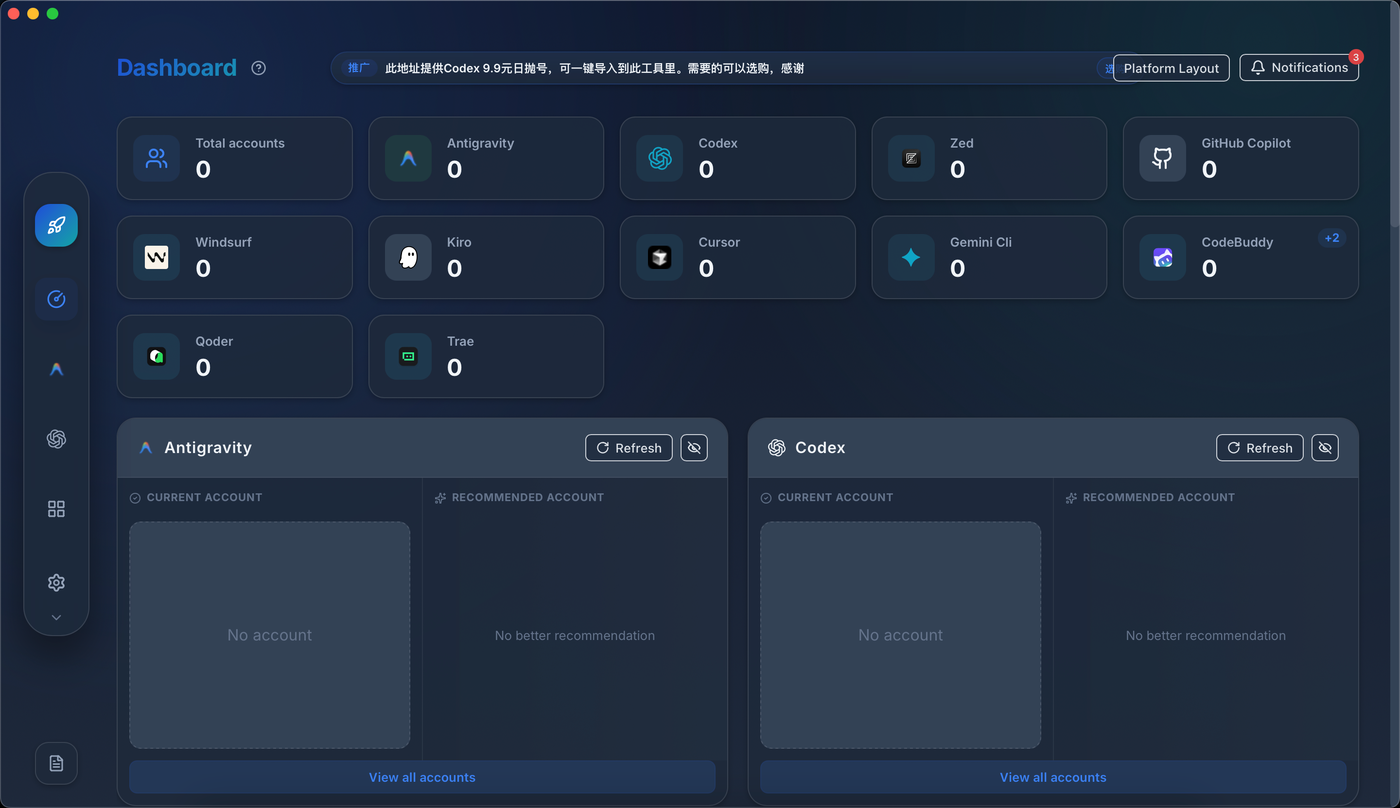Expand the sidebar with the down chevron
Screen dimensions: 1400x808
[x=56, y=618]
